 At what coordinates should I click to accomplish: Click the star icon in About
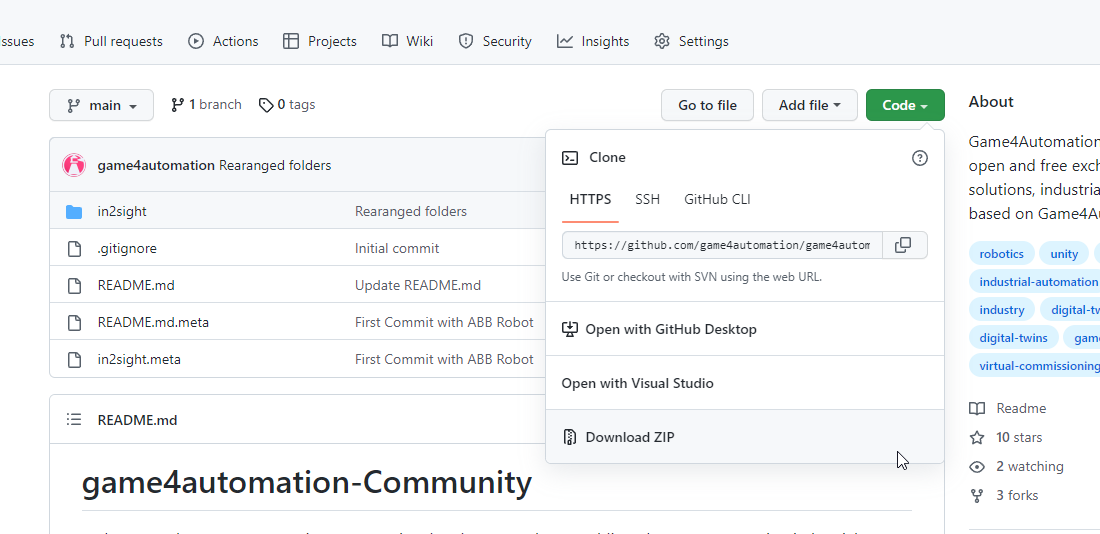click(x=977, y=438)
